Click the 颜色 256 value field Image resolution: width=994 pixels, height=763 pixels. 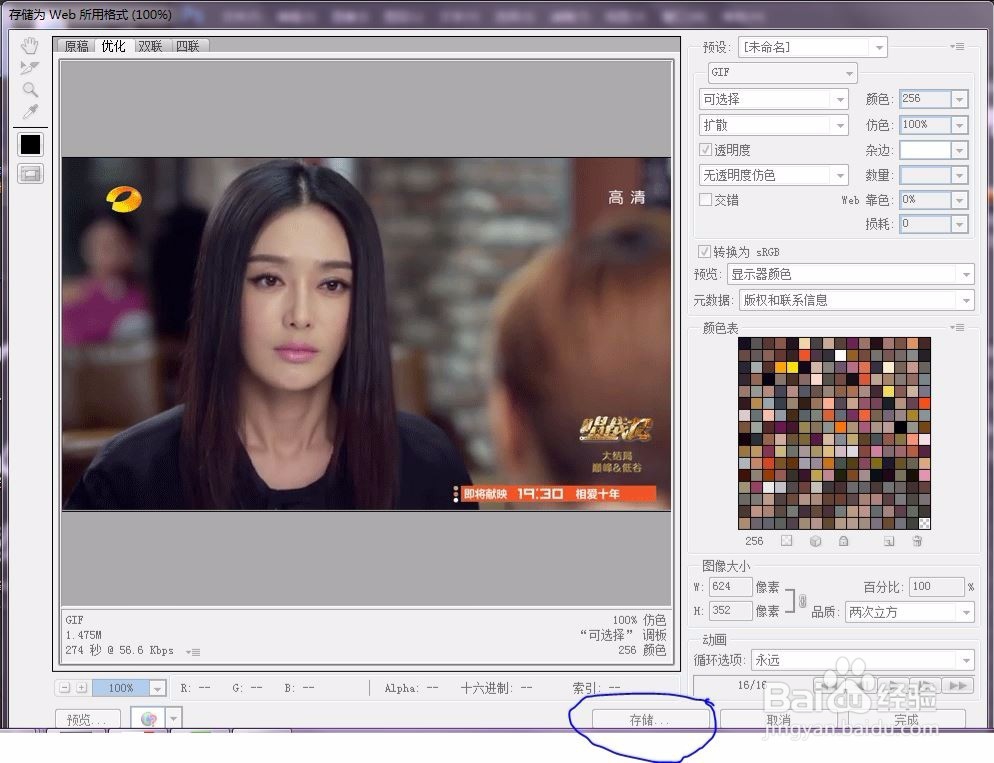click(925, 99)
